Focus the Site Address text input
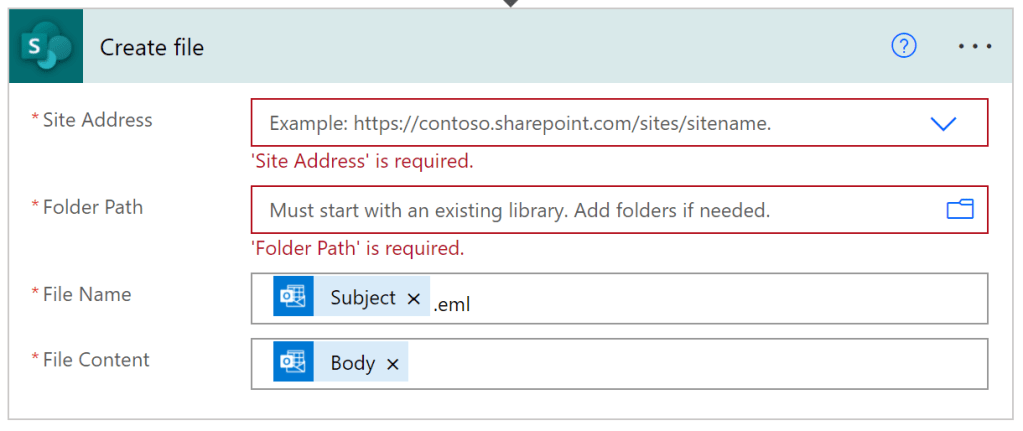 point(580,124)
